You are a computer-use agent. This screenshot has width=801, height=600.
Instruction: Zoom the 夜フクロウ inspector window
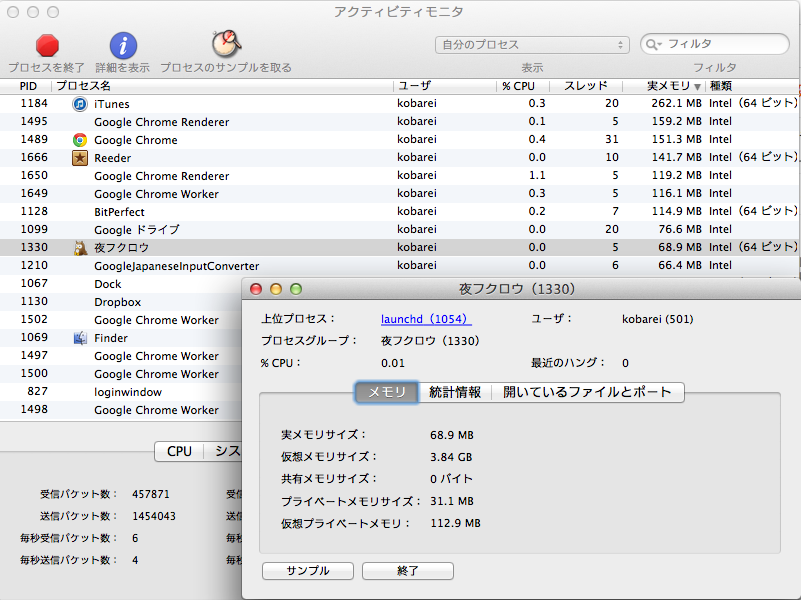pyautogui.click(x=296, y=290)
